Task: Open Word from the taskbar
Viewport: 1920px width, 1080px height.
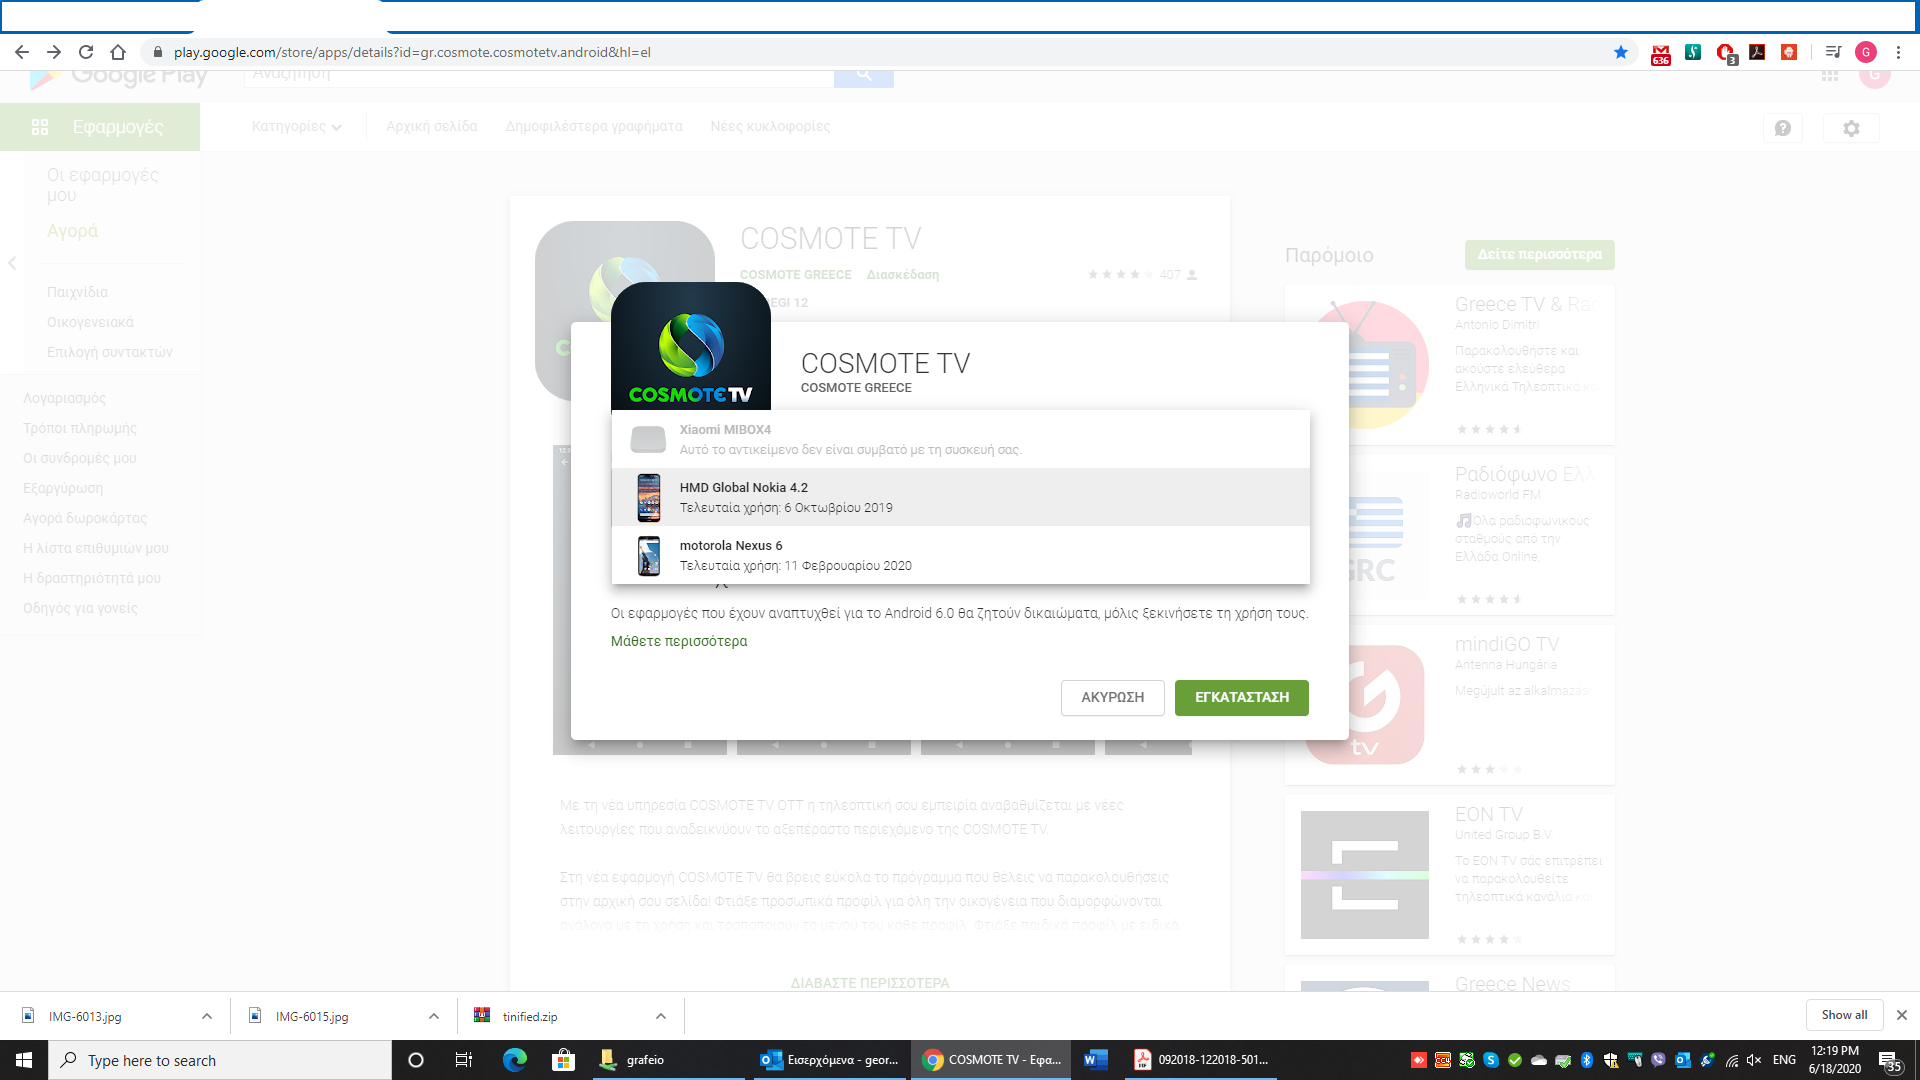Action: pos(1095,1060)
